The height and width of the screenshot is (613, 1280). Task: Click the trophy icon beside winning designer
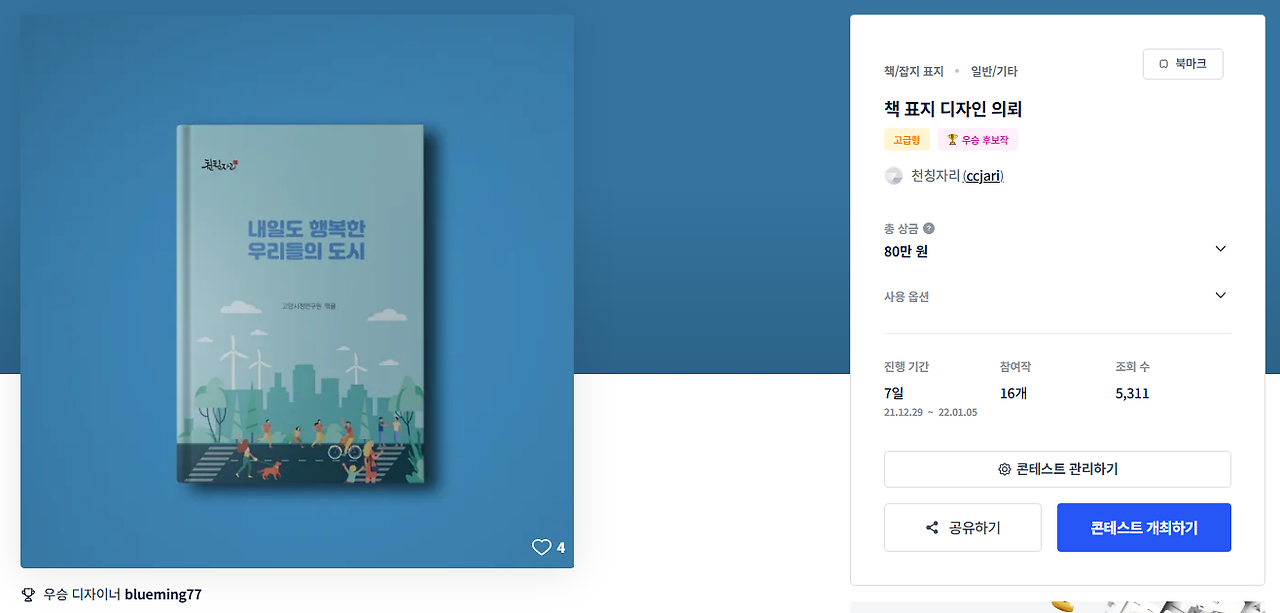tap(28, 594)
